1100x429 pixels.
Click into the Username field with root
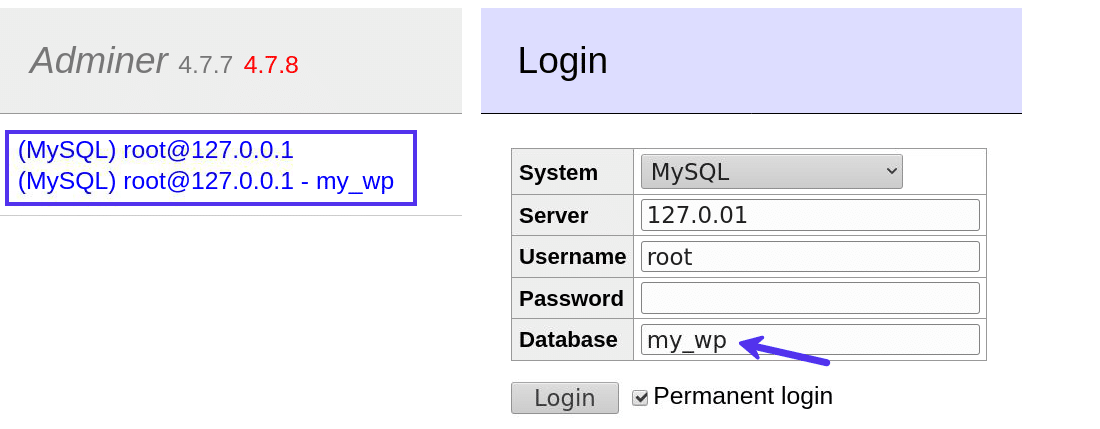(809, 257)
